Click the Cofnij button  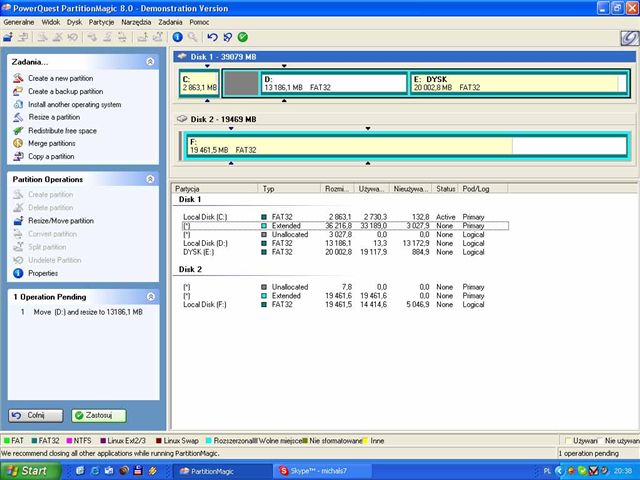[x=36, y=416]
